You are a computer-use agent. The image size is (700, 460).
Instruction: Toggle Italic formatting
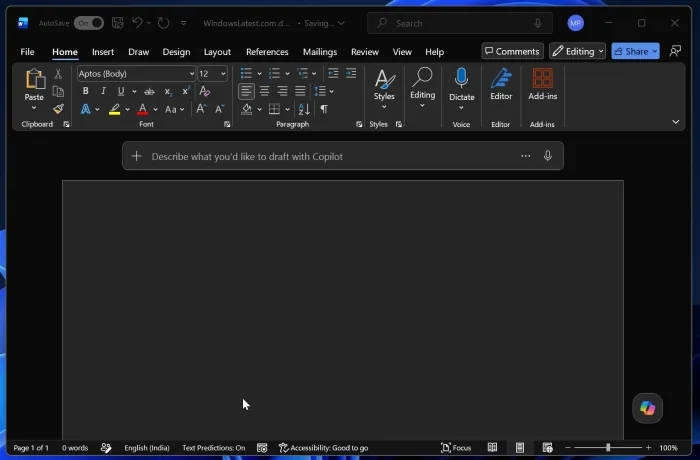click(103, 91)
